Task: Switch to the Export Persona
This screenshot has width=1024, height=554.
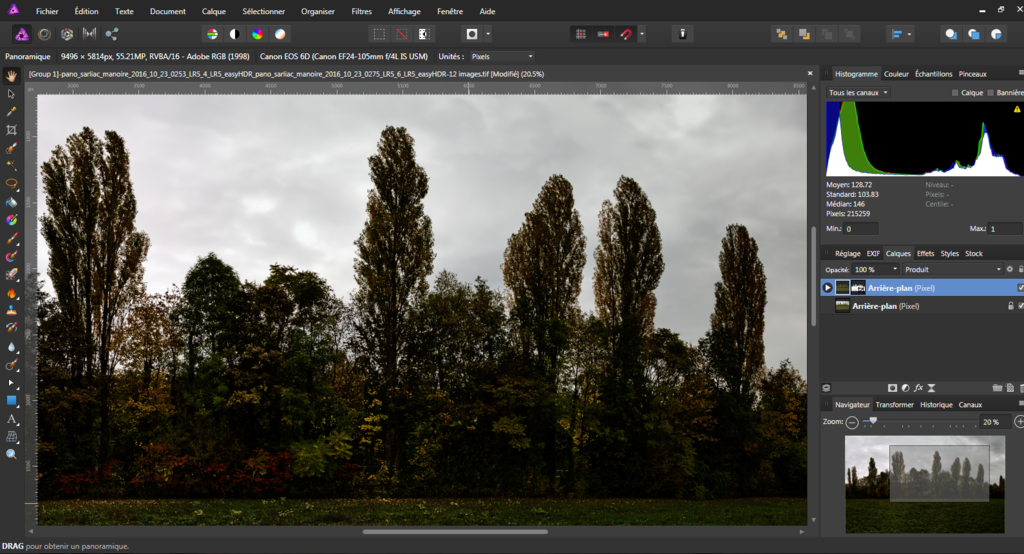Action: pos(112,34)
